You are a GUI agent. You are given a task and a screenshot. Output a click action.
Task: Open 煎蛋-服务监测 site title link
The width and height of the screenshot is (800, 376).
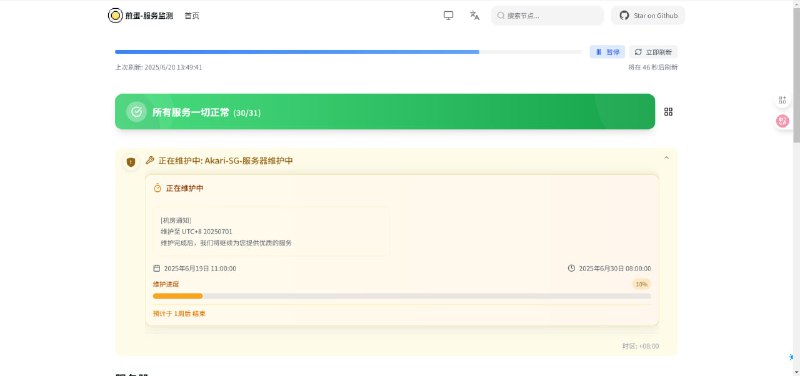(x=149, y=16)
